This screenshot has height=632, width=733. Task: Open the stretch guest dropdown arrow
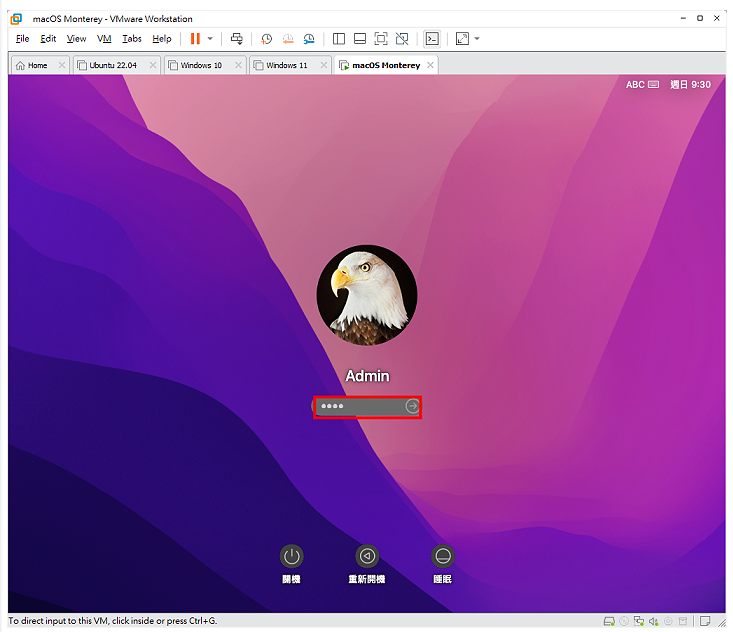477,39
